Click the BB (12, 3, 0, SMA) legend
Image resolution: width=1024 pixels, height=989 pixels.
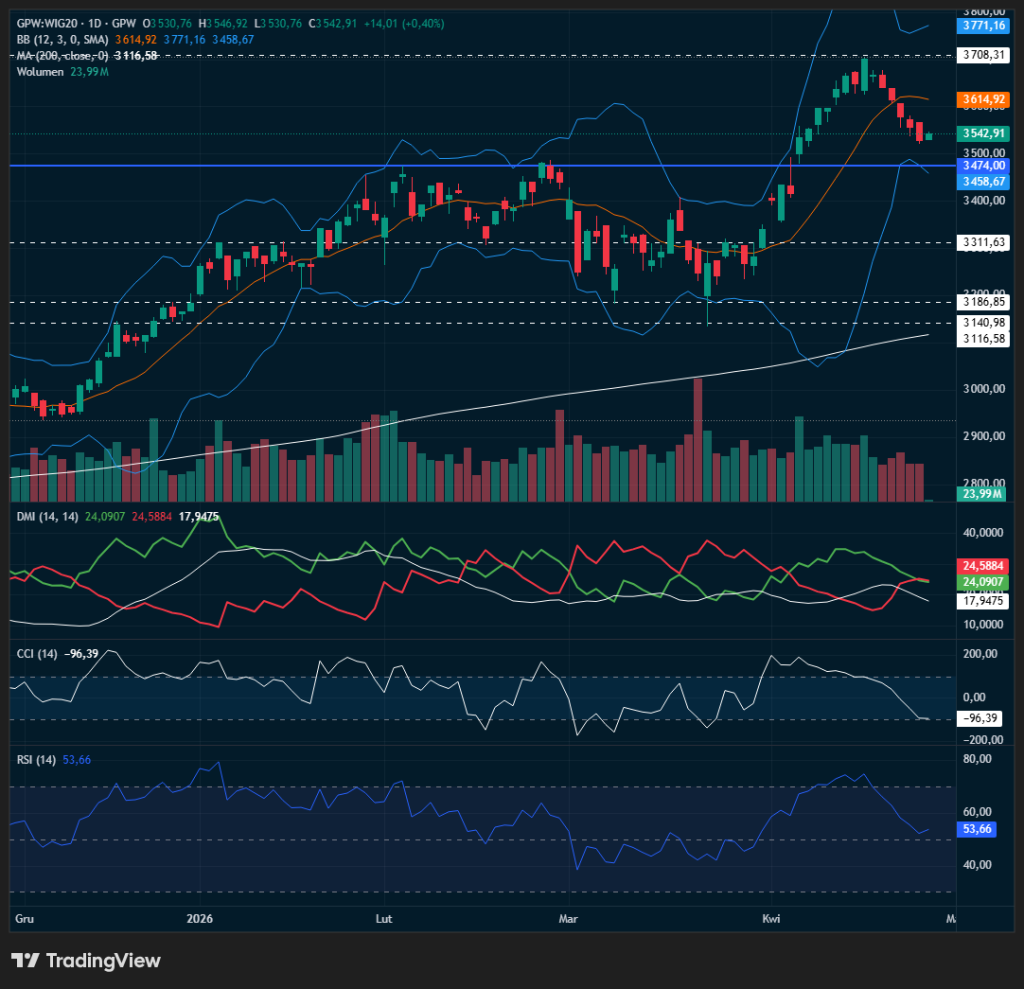(x=62, y=39)
